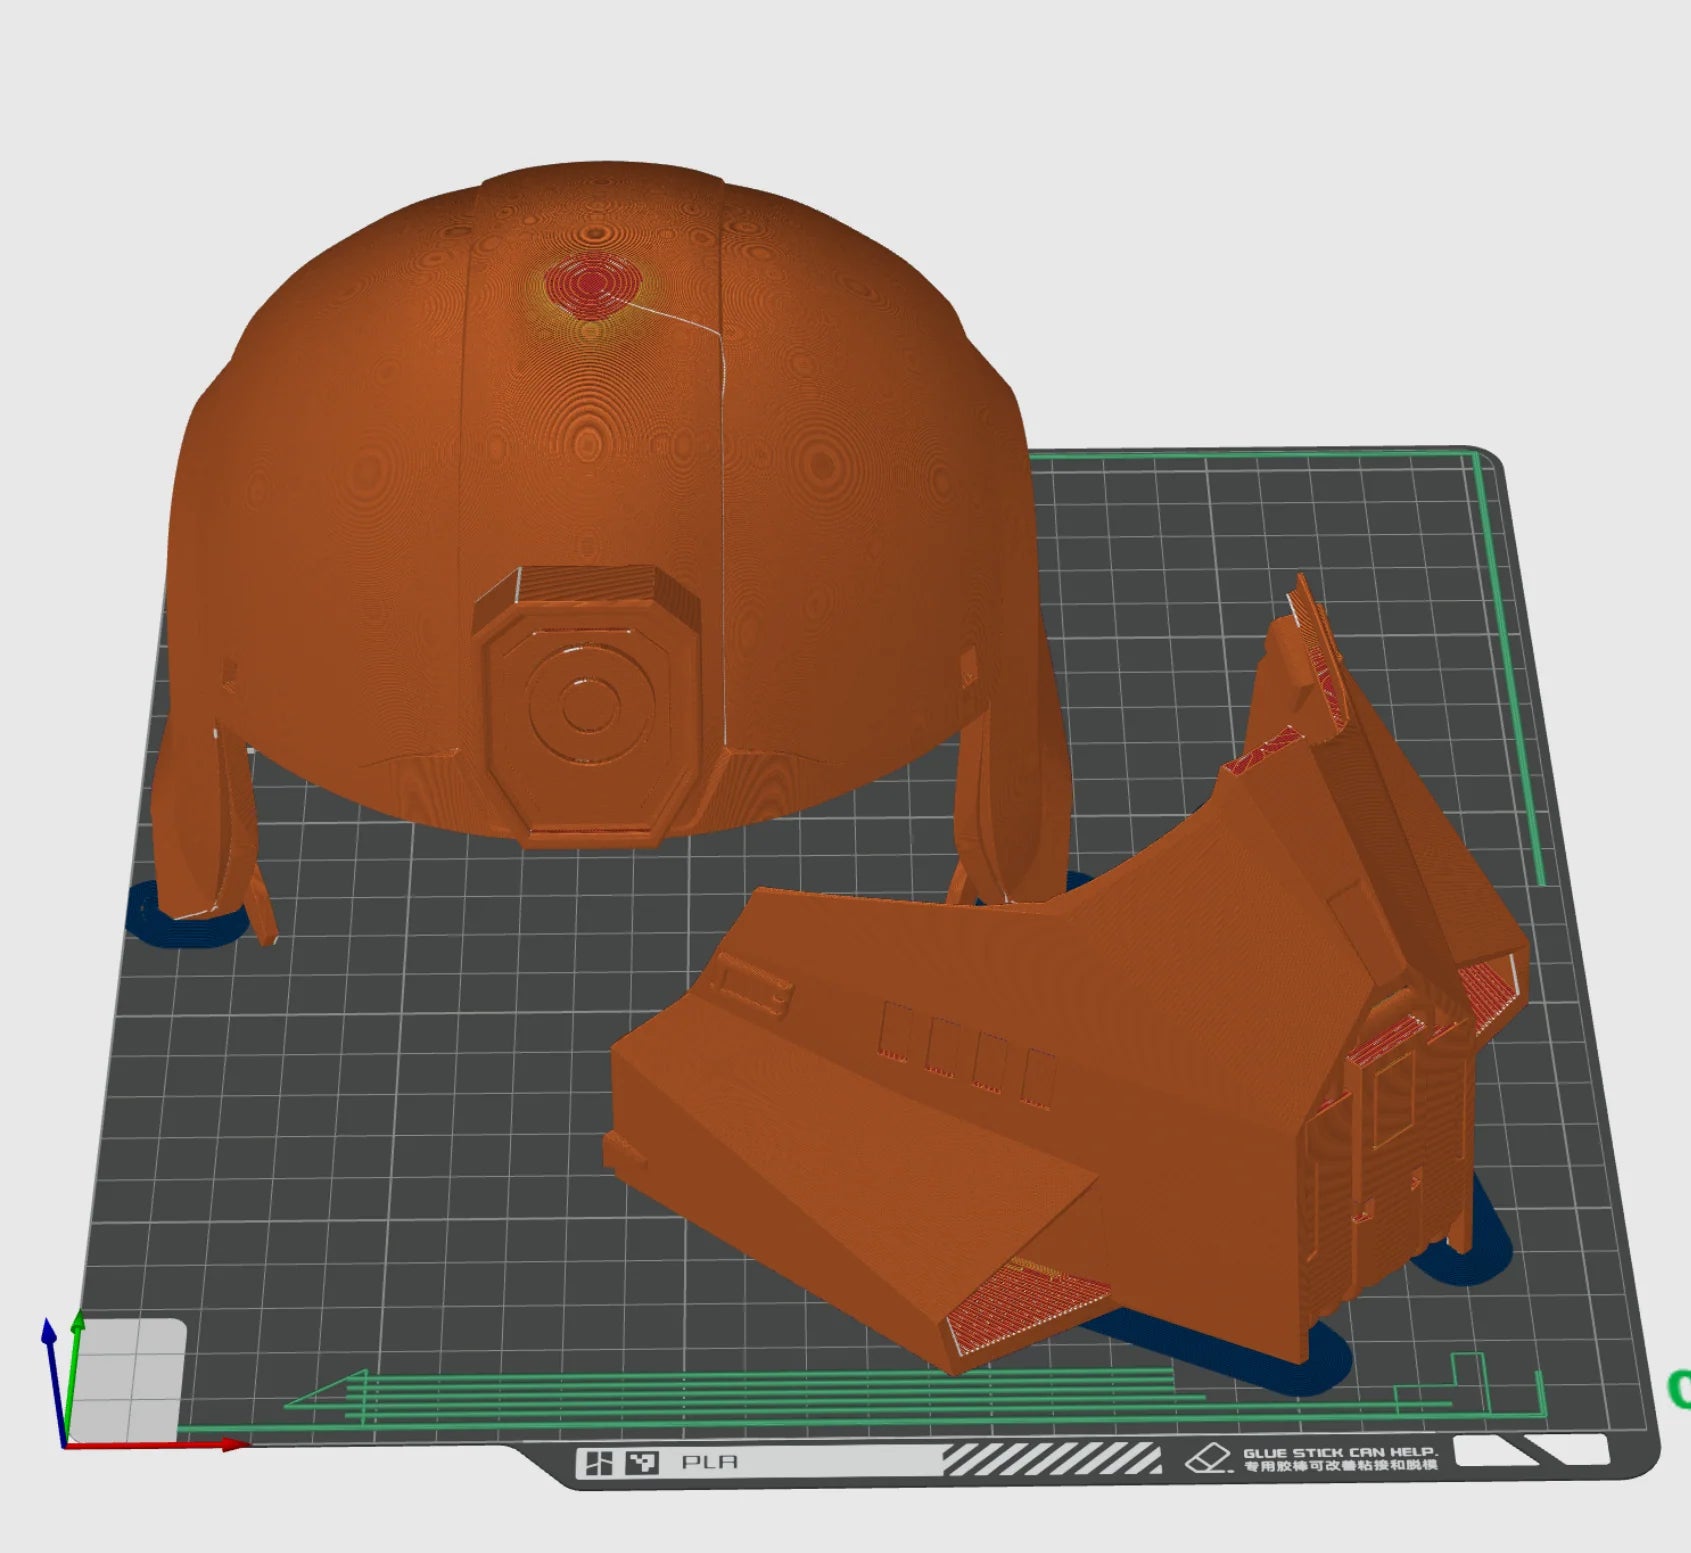
Task: Click the green symbol at right edge
Action: (1680, 1388)
